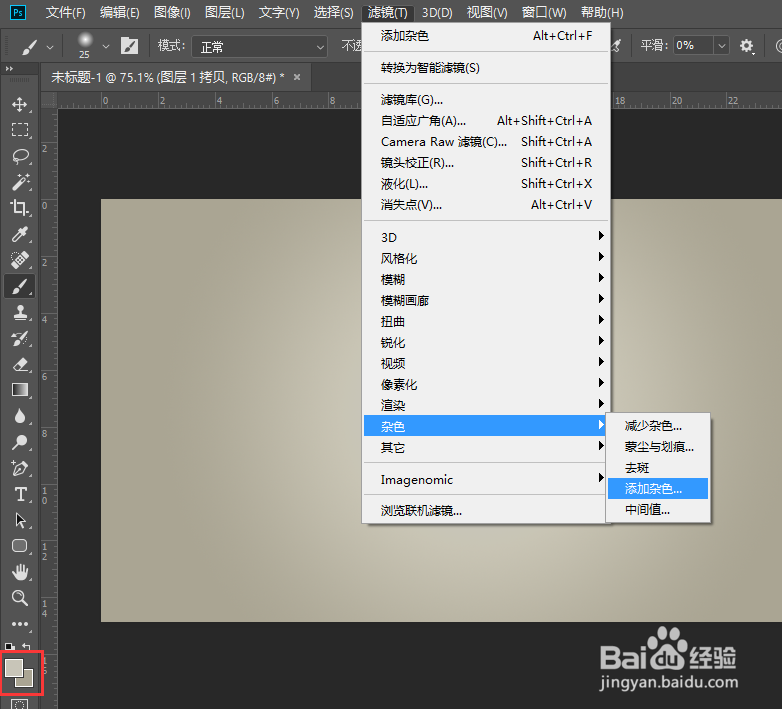This screenshot has height=709, width=782.
Task: Select the Hand tool
Action: pos(19,572)
